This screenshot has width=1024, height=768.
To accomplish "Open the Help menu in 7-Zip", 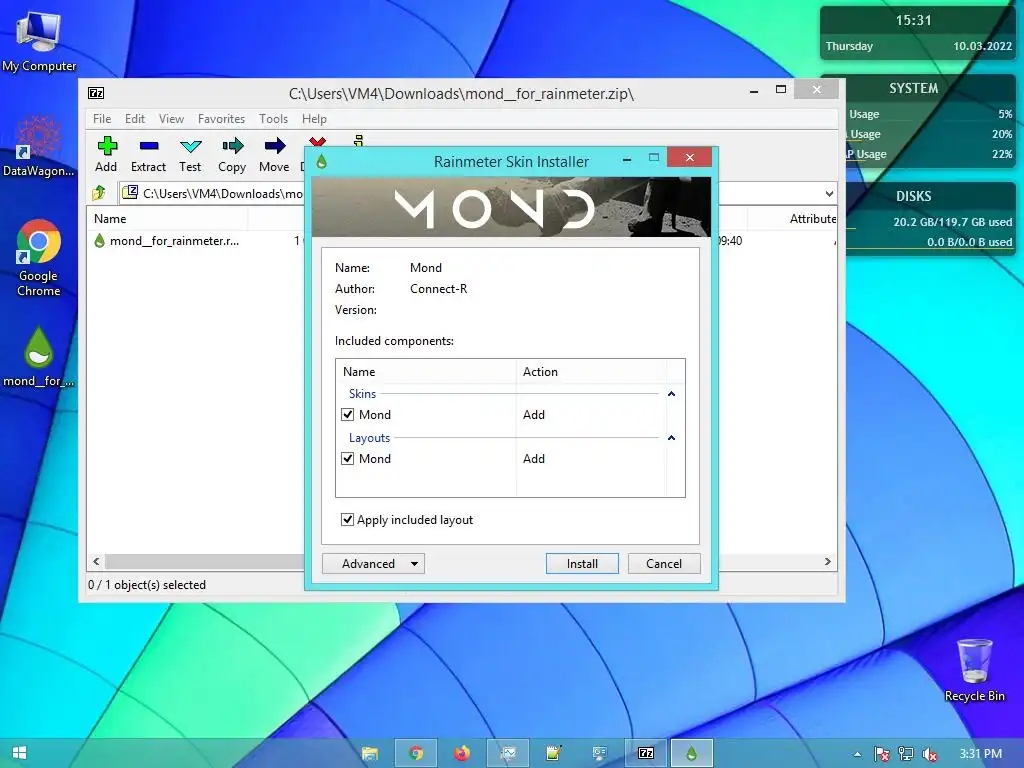I will pos(314,119).
